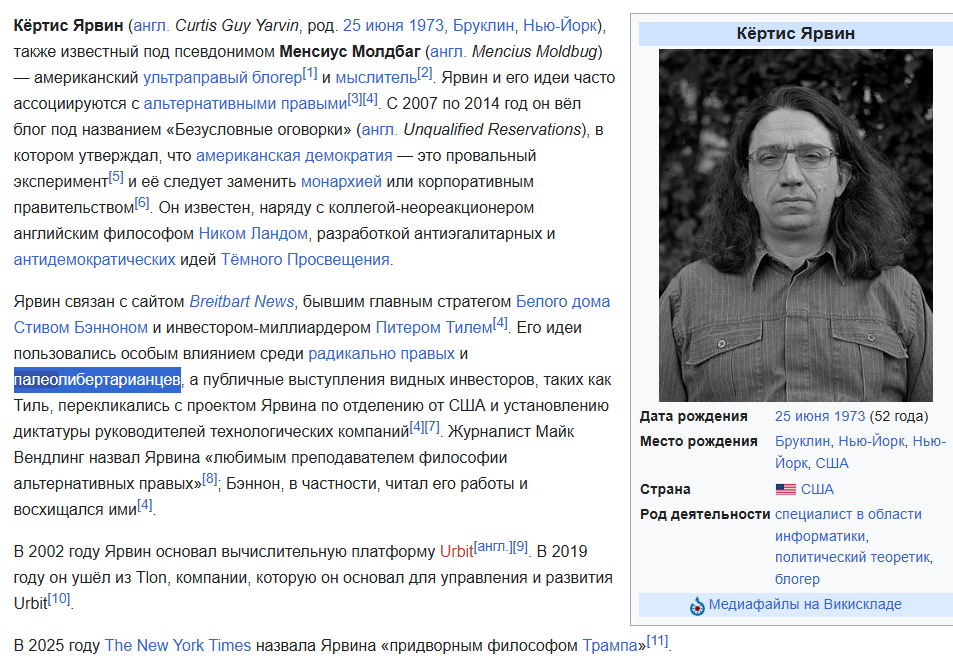
Task: Follow Белого дома link
Action: 563,302
